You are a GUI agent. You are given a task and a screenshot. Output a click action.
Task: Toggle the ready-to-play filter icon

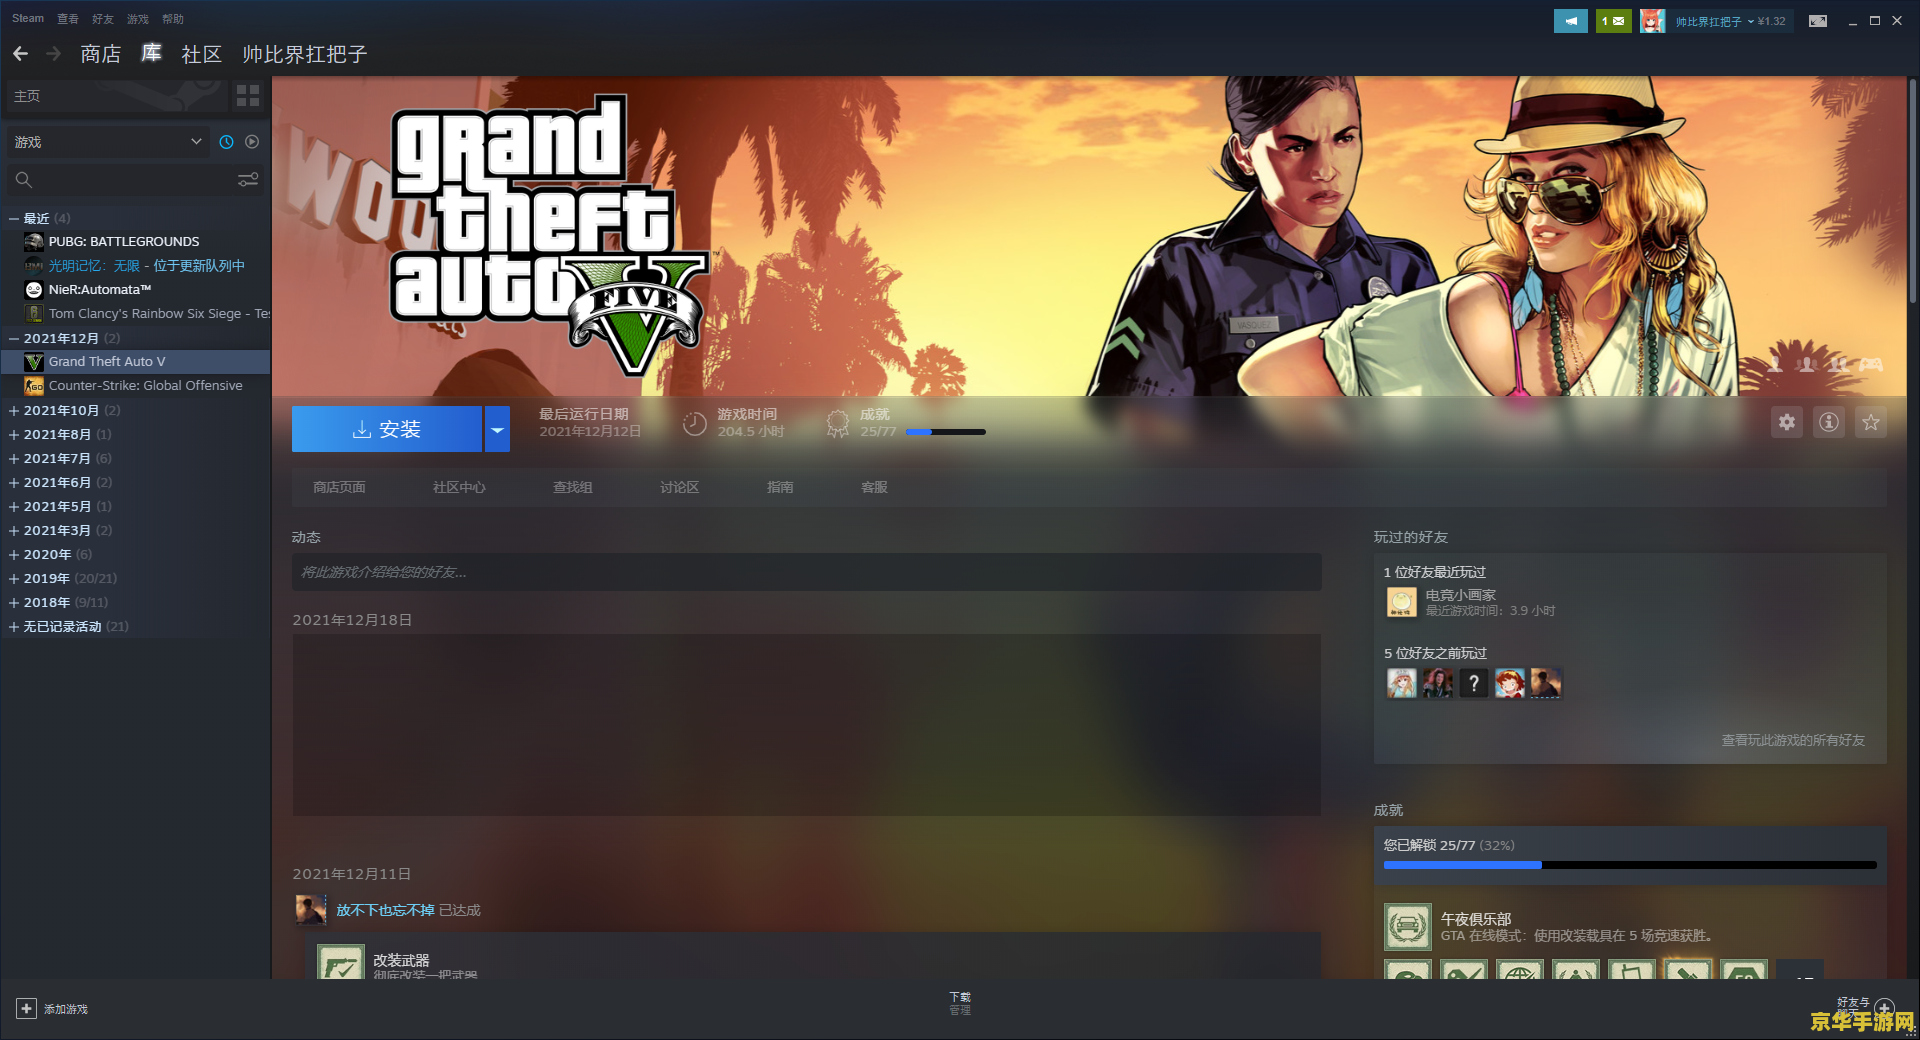[x=252, y=142]
